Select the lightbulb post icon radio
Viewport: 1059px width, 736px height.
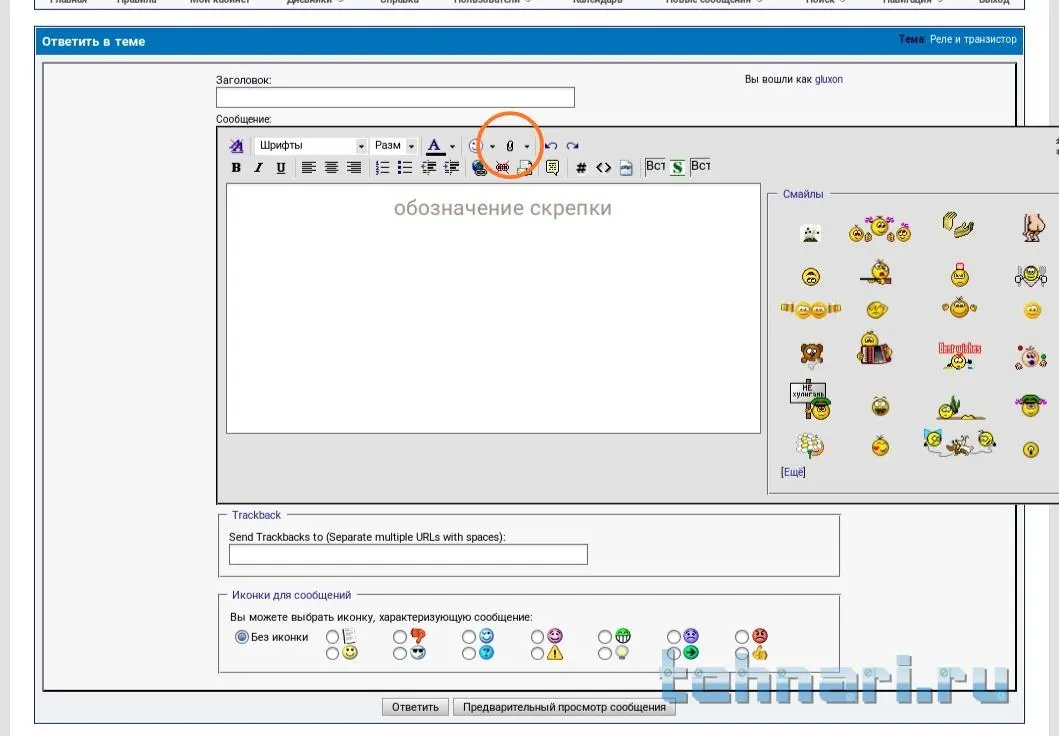tap(604, 653)
